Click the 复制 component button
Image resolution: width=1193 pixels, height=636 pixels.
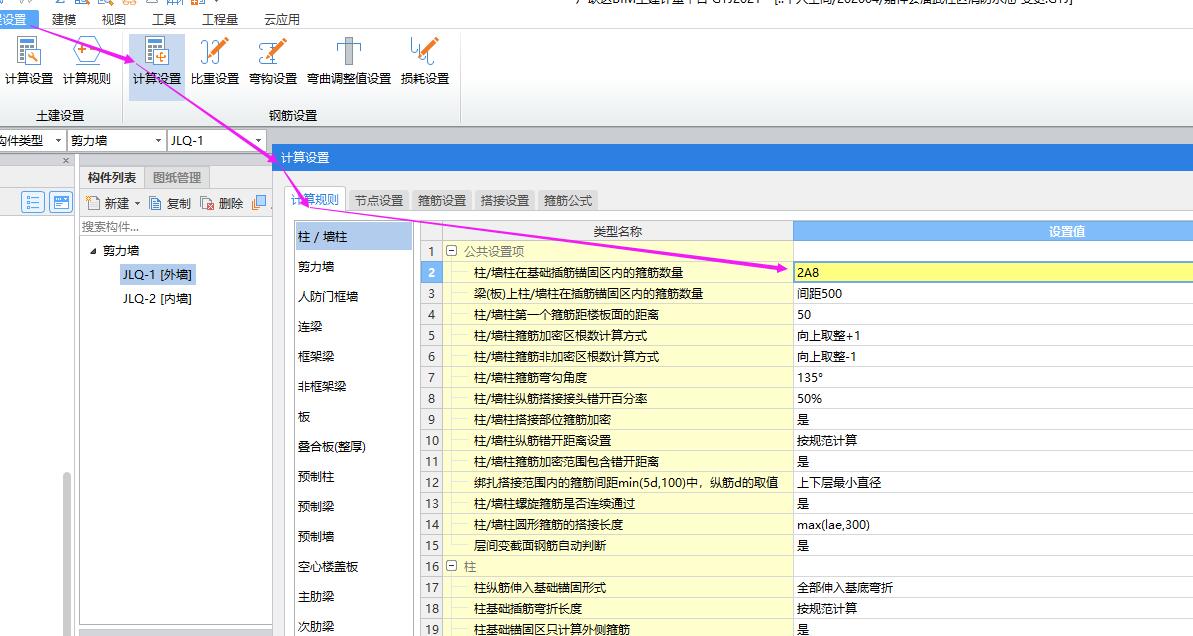(170, 203)
